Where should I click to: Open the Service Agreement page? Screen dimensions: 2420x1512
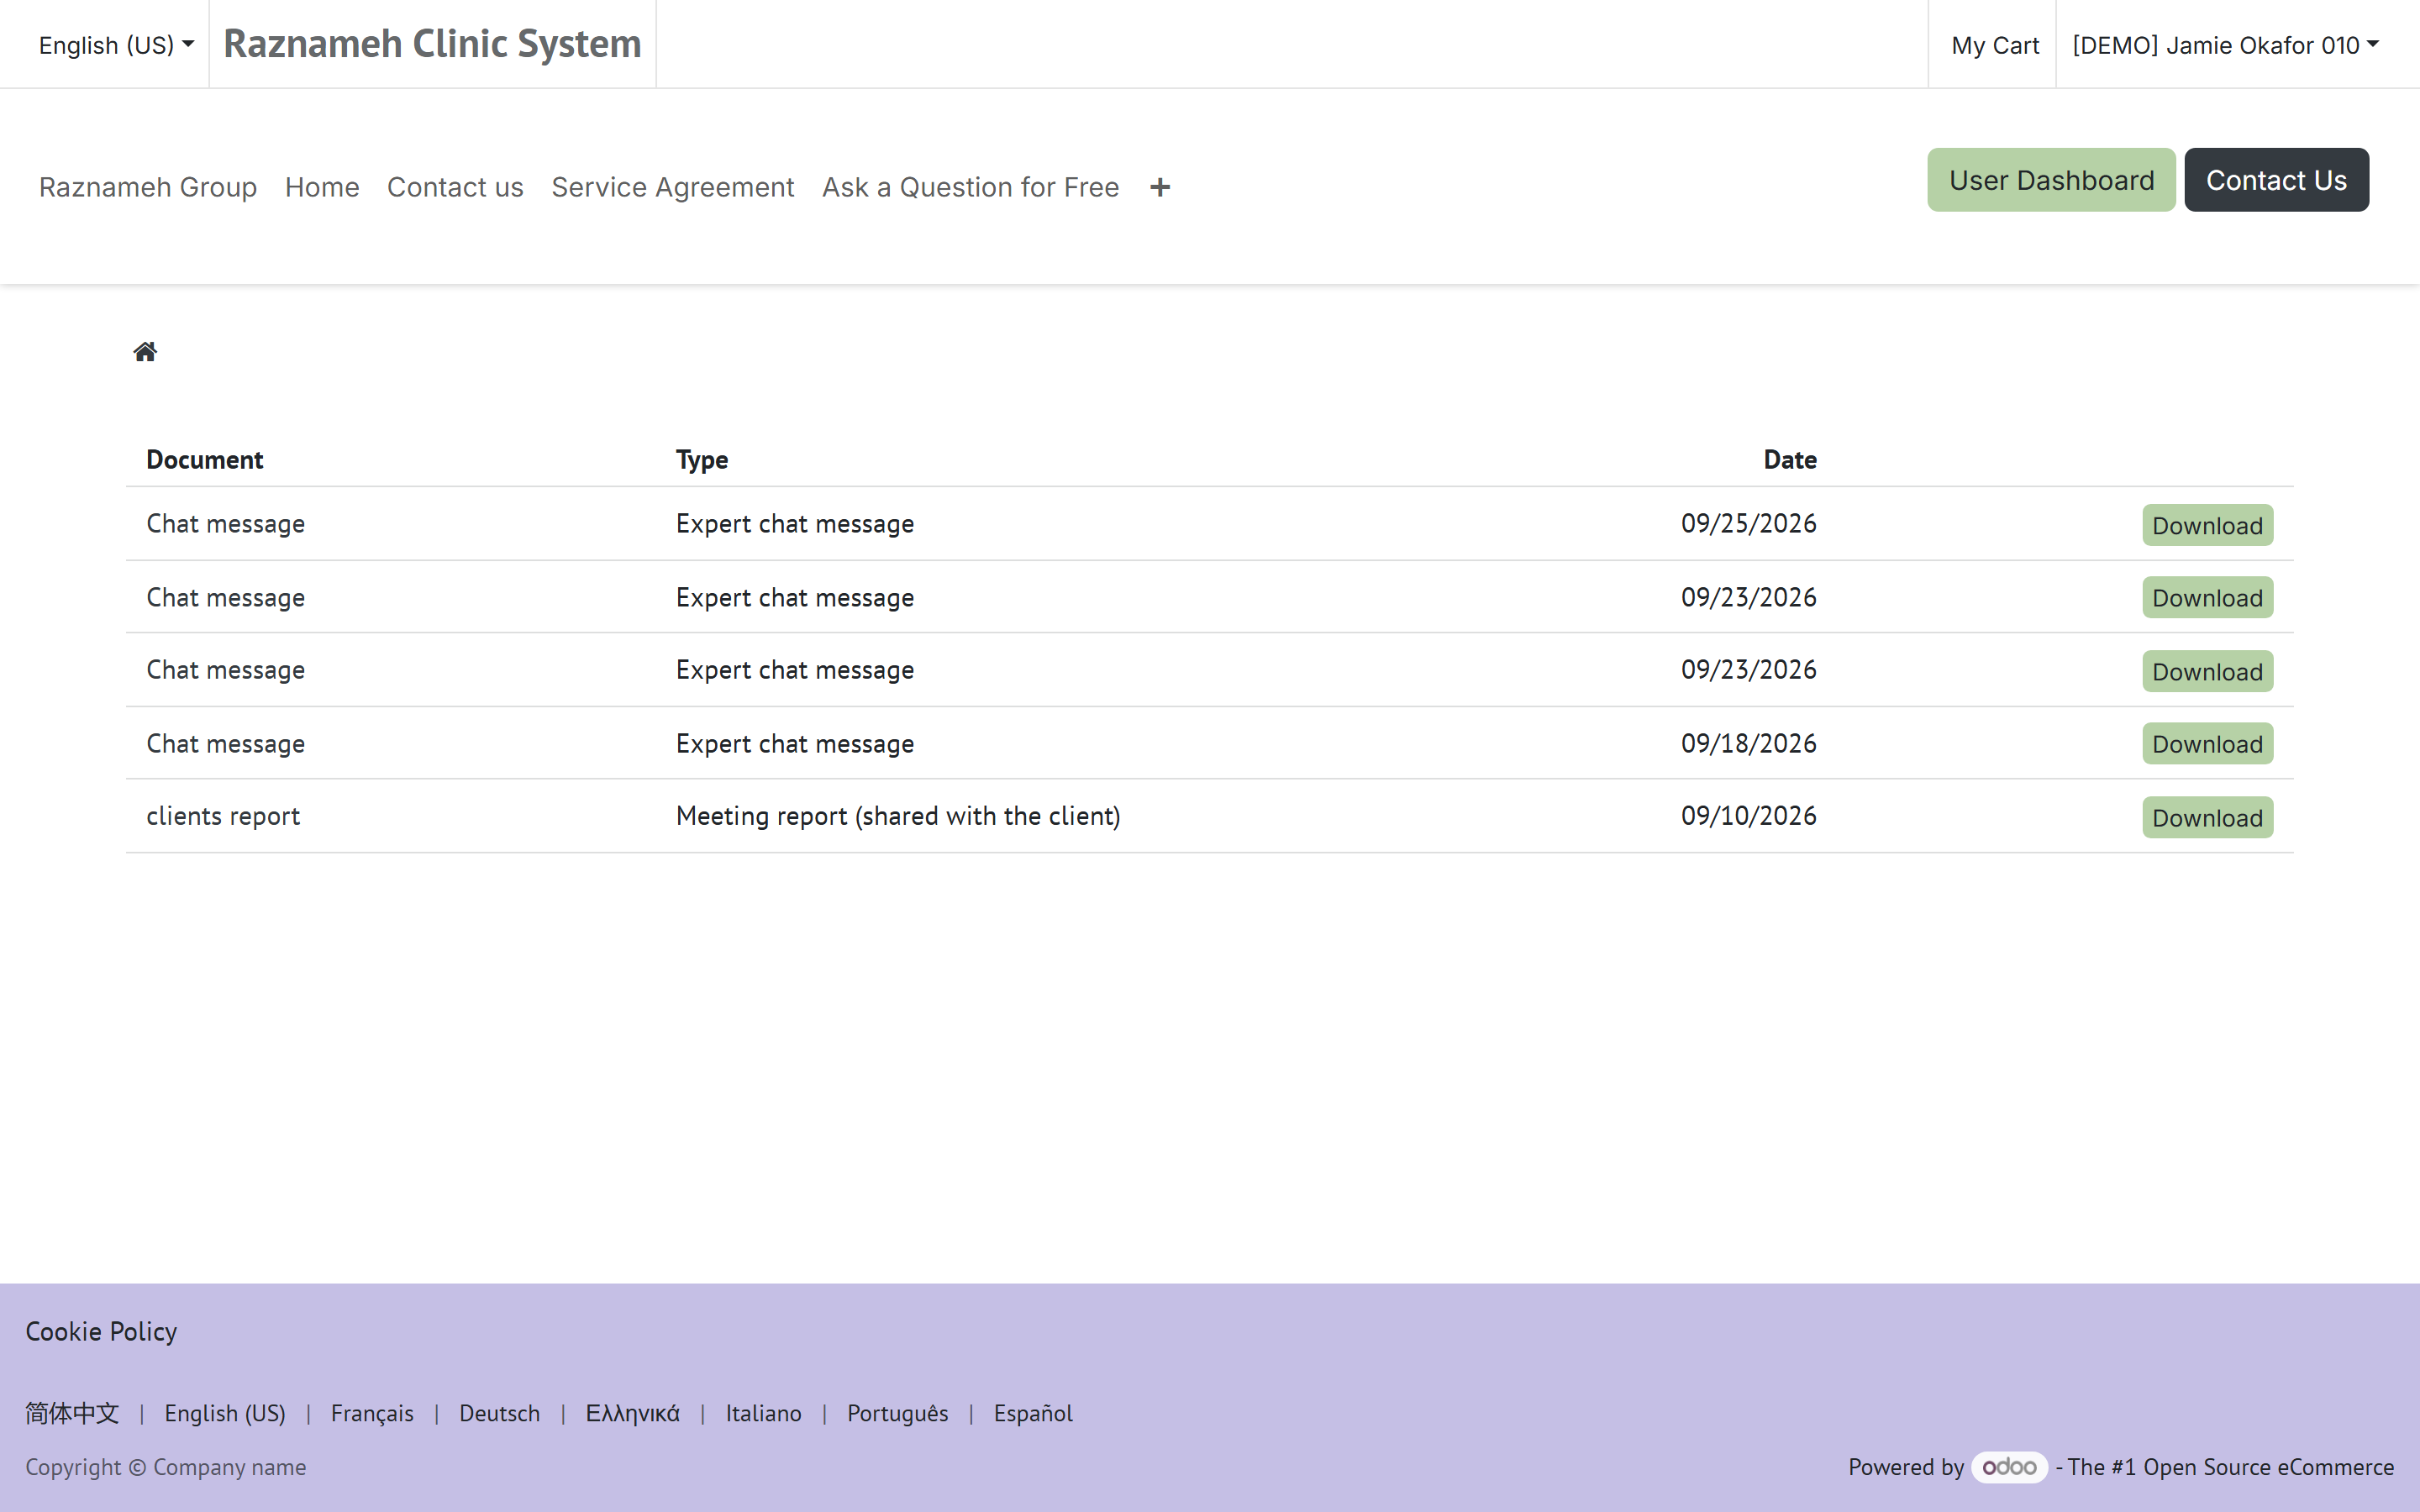[x=673, y=187]
